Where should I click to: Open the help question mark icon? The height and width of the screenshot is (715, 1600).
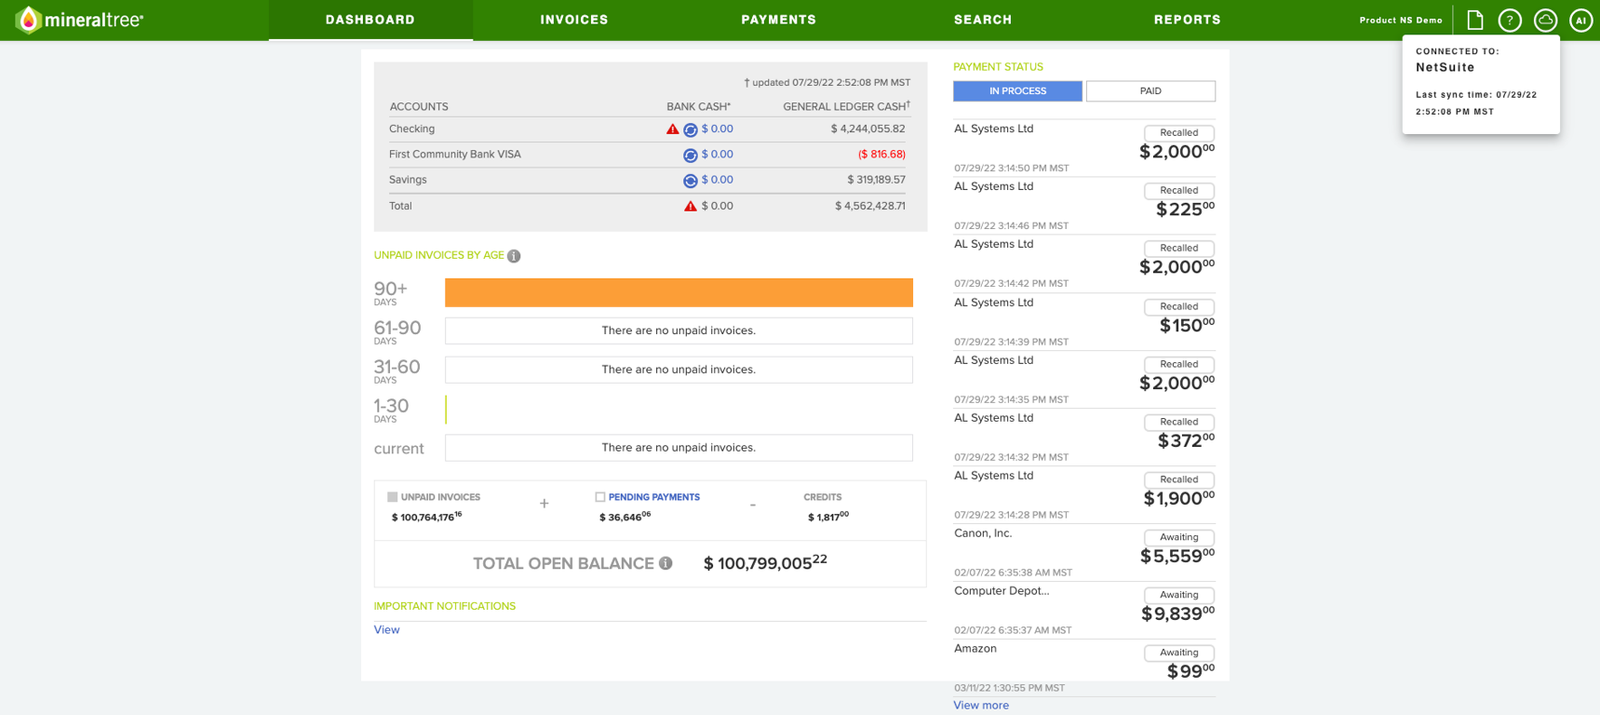[x=1510, y=20]
